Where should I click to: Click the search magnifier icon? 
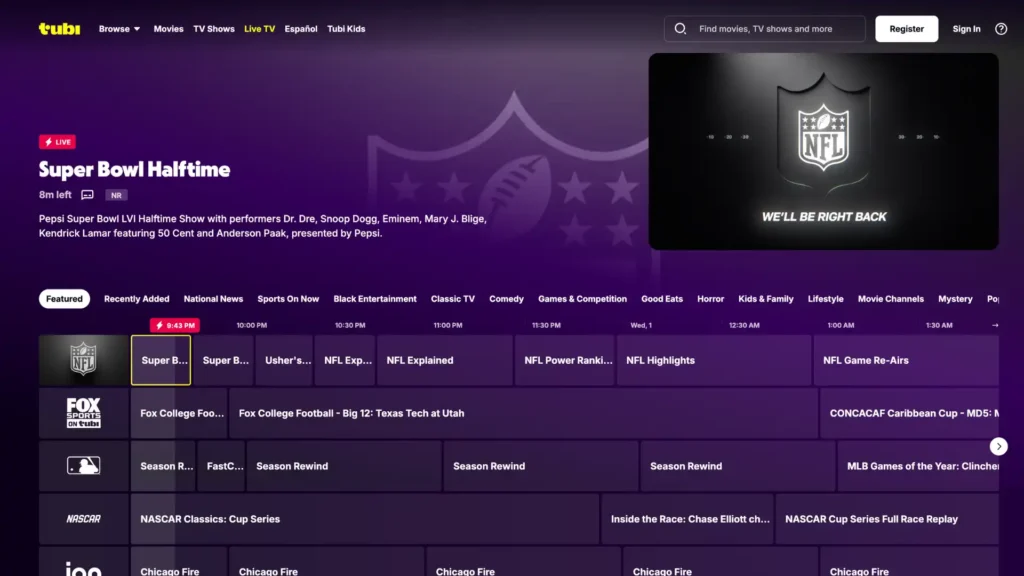(680, 29)
